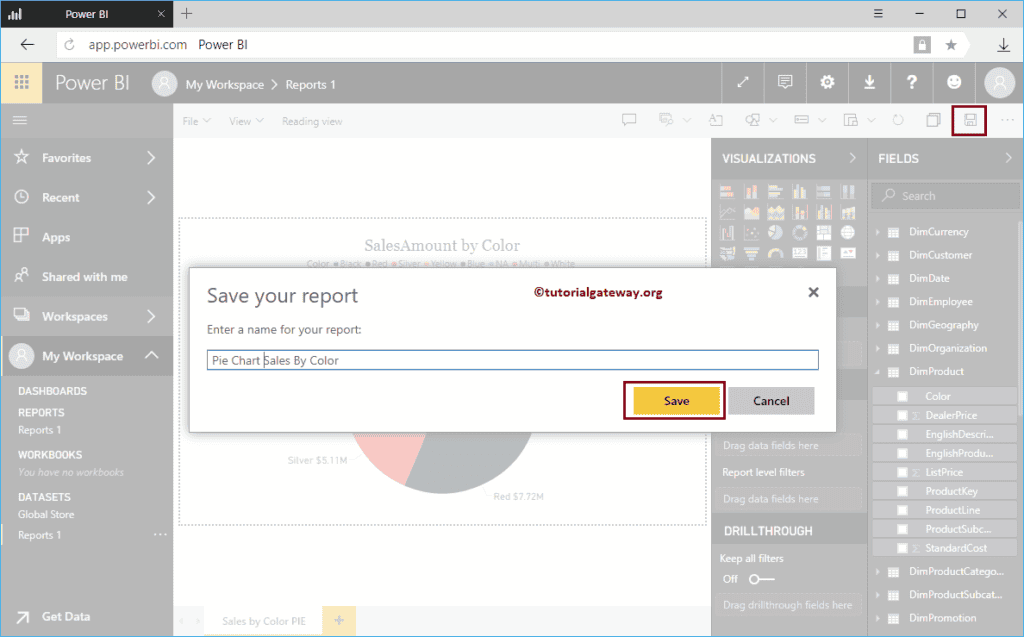
Task: Click the Text box toolbar icon
Action: tap(716, 120)
